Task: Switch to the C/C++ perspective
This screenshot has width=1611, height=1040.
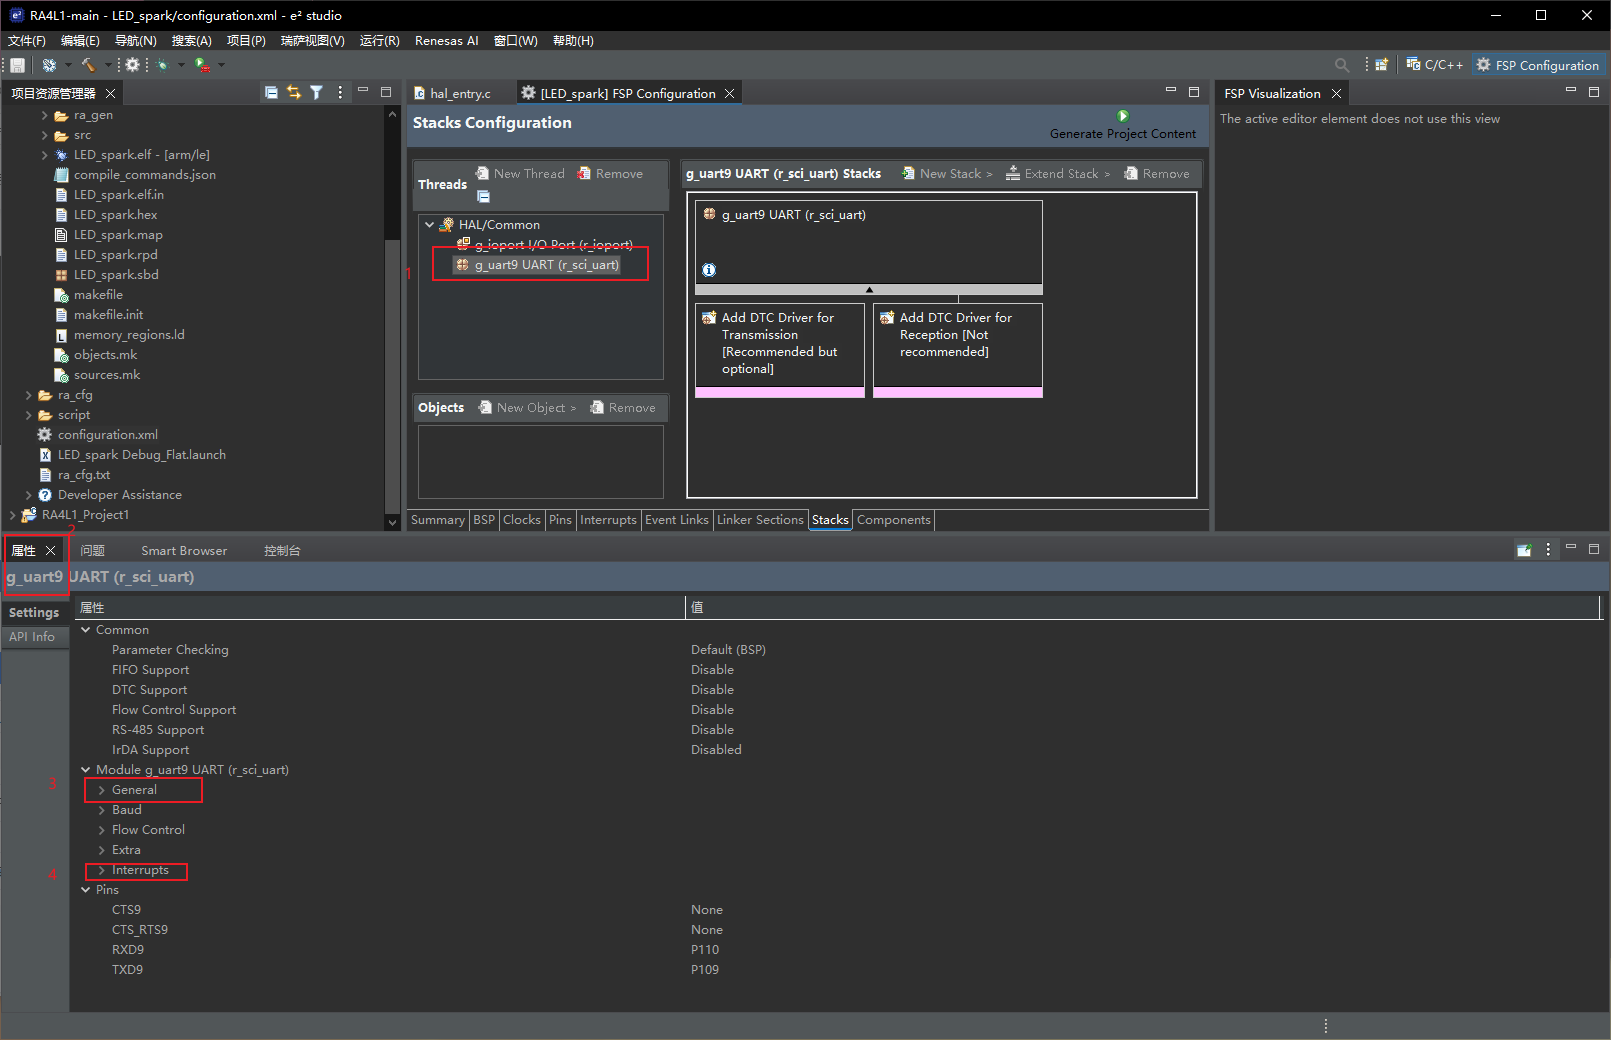Action: [1434, 65]
